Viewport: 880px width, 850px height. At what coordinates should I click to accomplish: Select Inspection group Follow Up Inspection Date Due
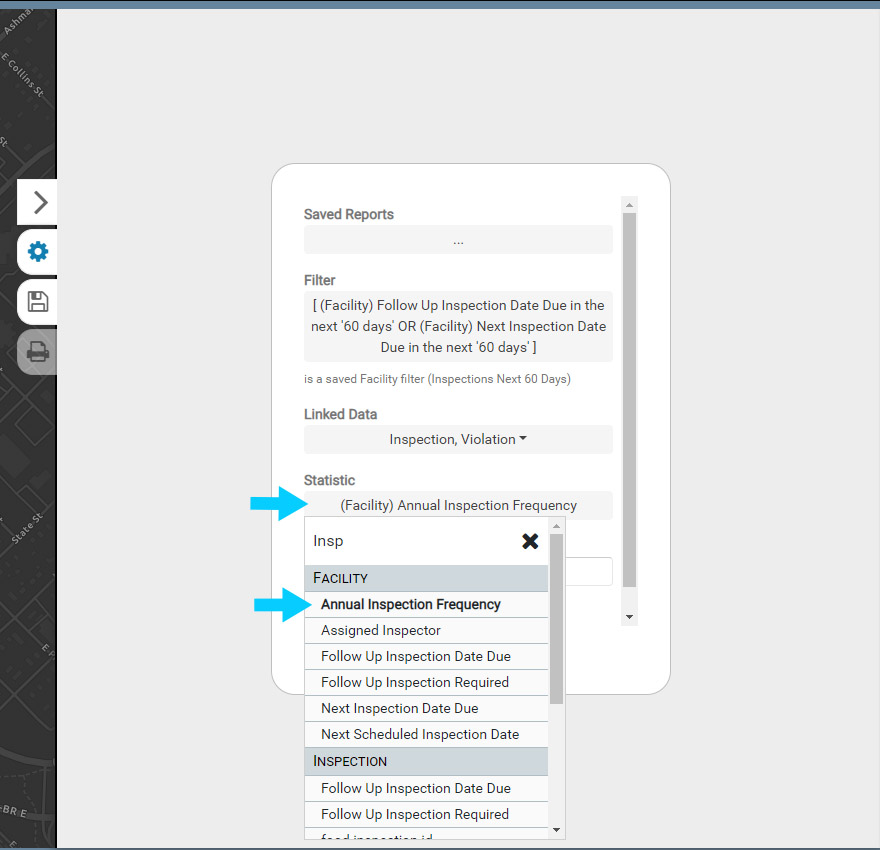point(416,789)
